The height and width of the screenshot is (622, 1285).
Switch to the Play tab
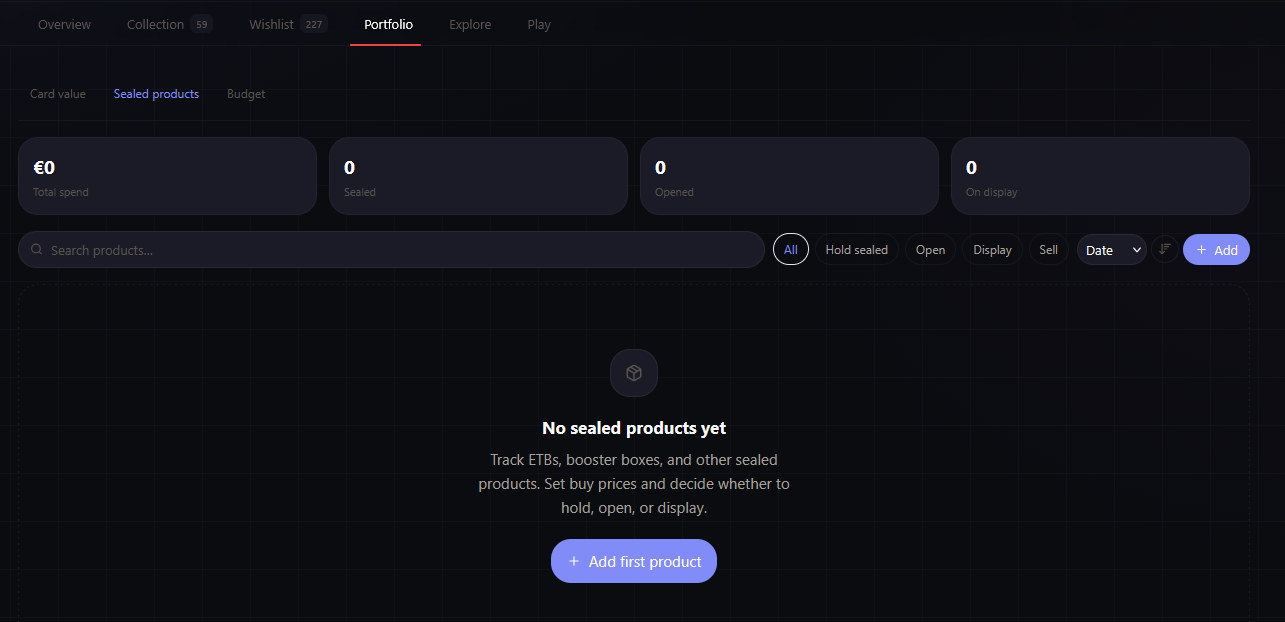coord(539,24)
